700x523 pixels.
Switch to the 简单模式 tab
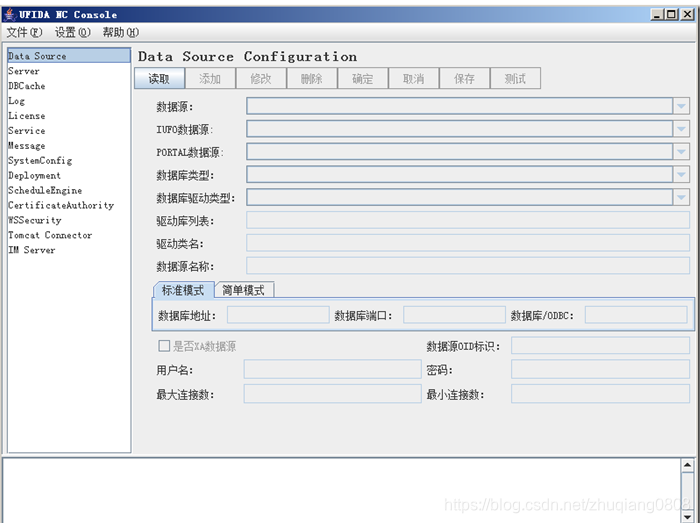244,290
